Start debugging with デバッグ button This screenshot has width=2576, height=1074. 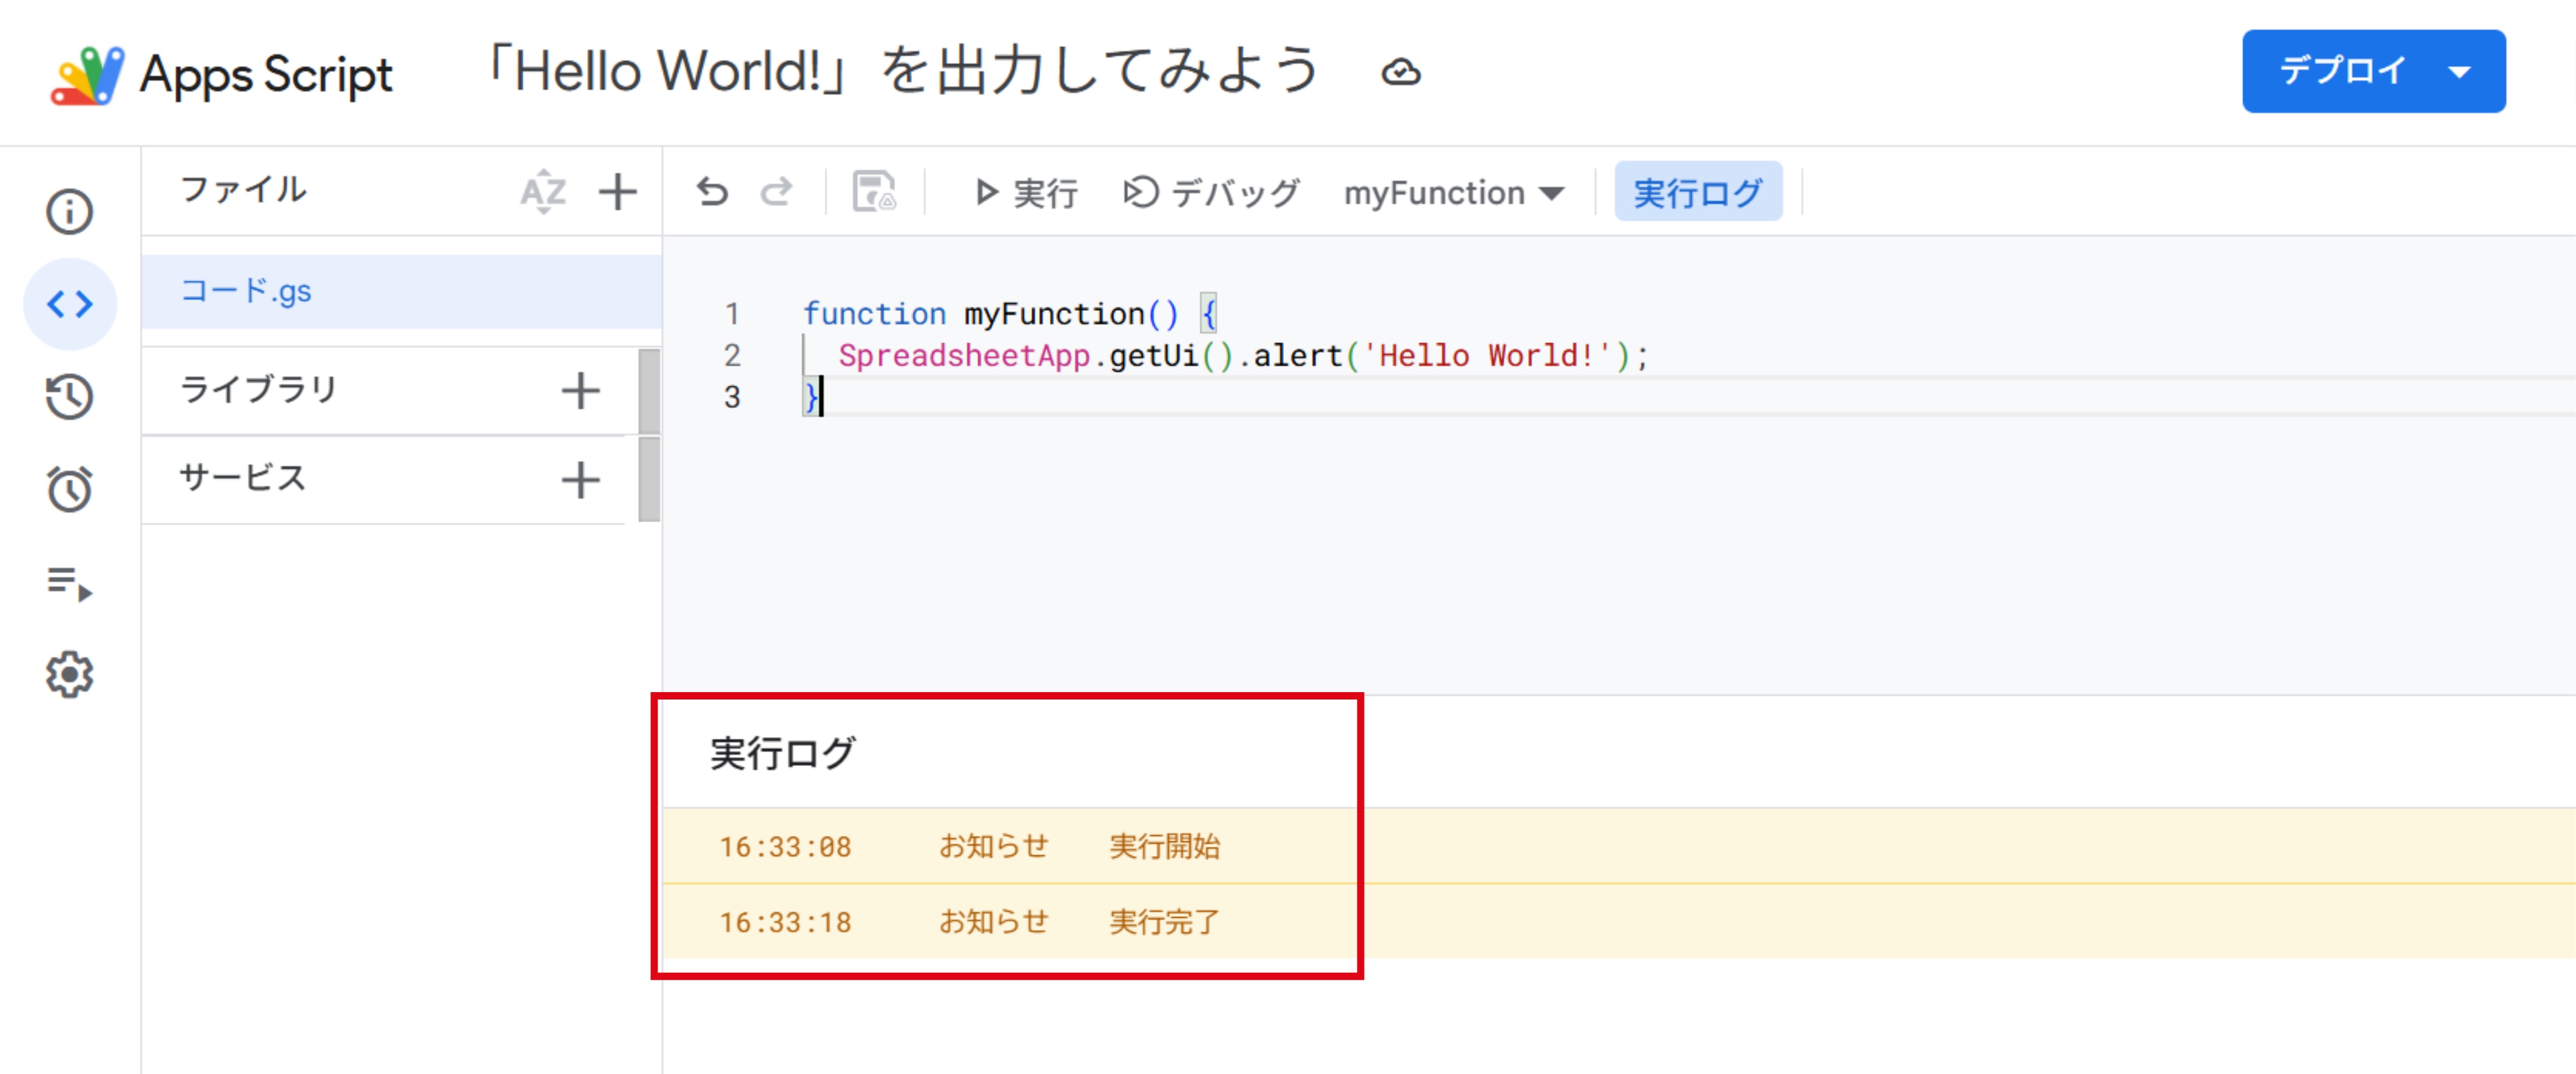(1211, 192)
